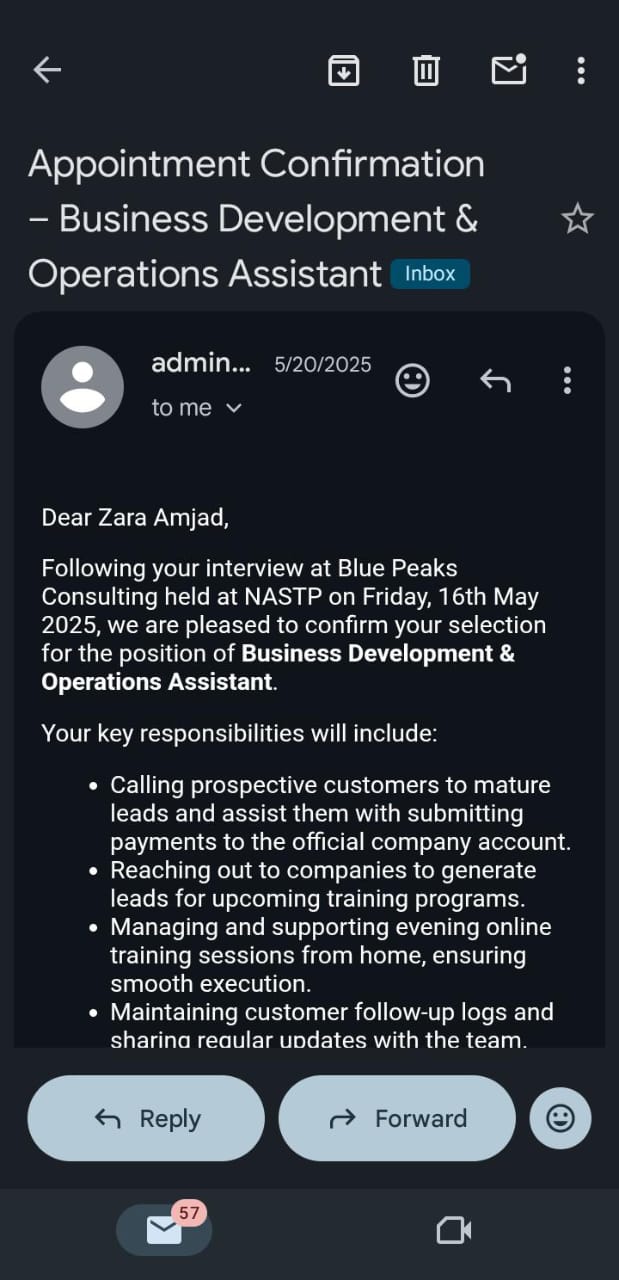The width and height of the screenshot is (619, 1280).
Task: Open emoji reaction button beside Forward
Action: (x=561, y=1118)
